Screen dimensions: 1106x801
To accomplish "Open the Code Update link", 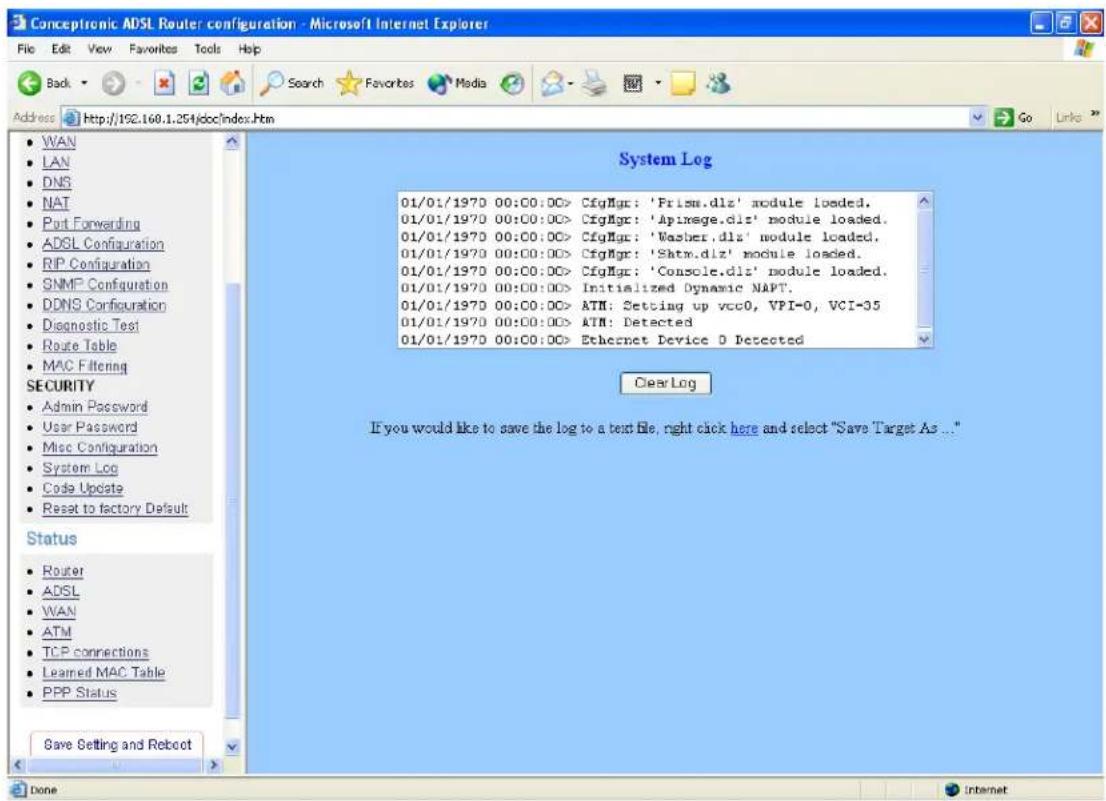I will pos(83,489).
